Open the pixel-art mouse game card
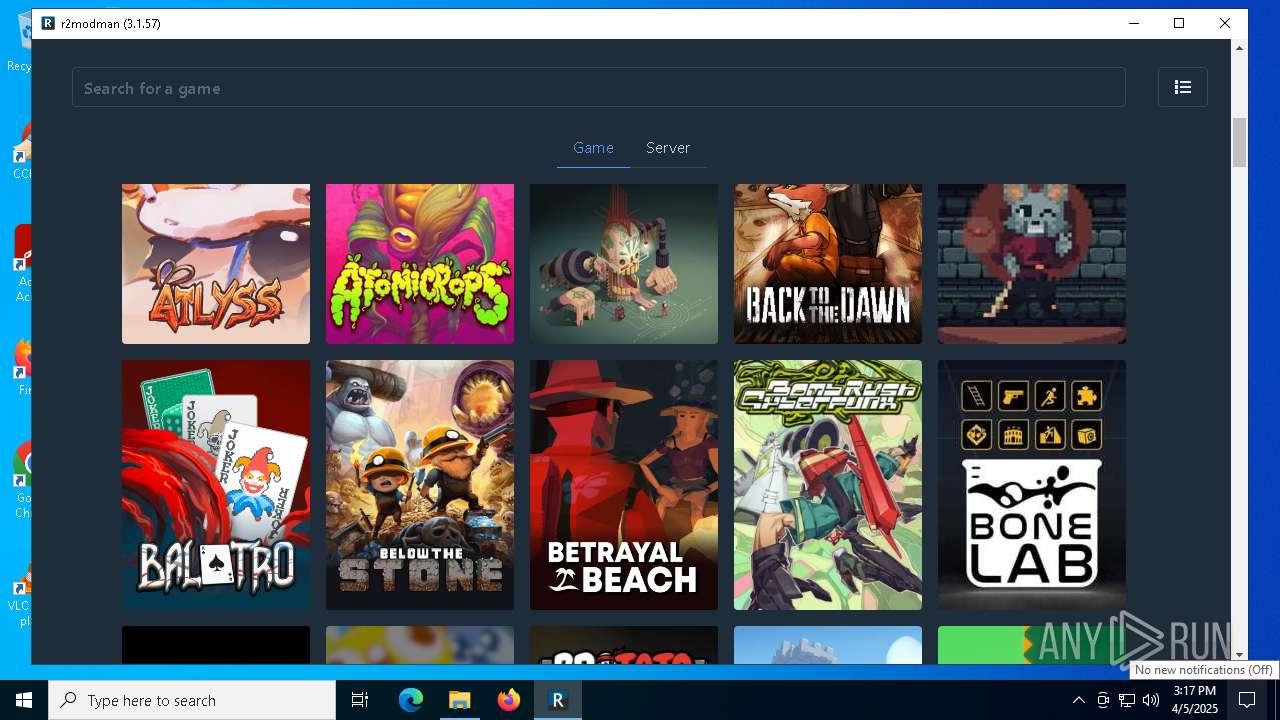The width and height of the screenshot is (1280, 720). pyautogui.click(x=1032, y=264)
